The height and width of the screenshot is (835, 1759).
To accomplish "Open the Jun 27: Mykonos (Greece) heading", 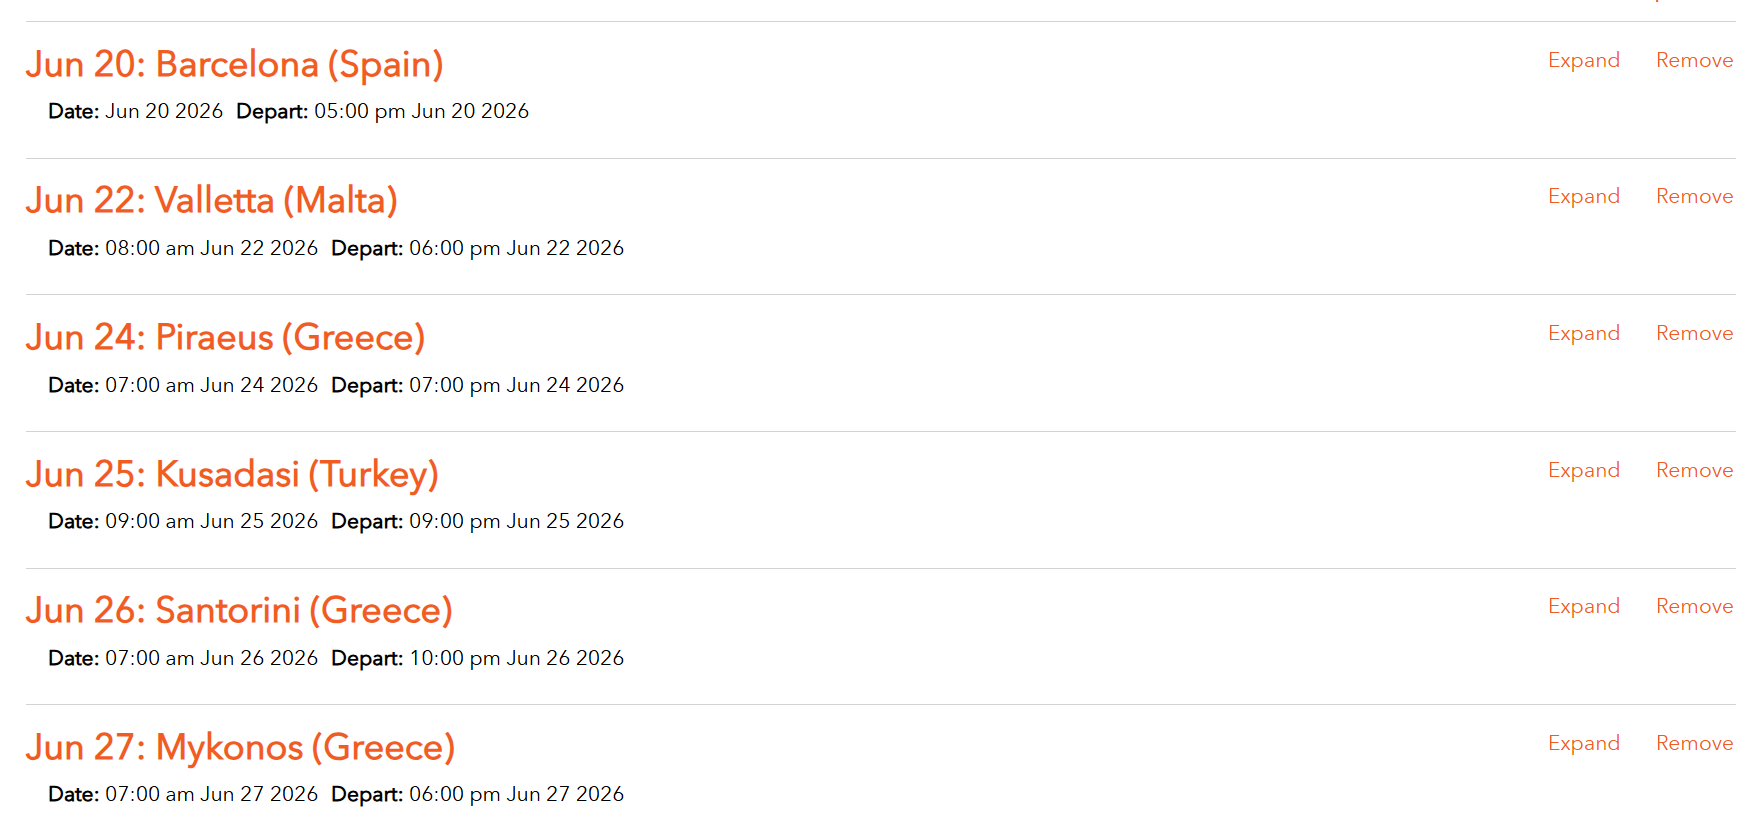I will pos(240,748).
